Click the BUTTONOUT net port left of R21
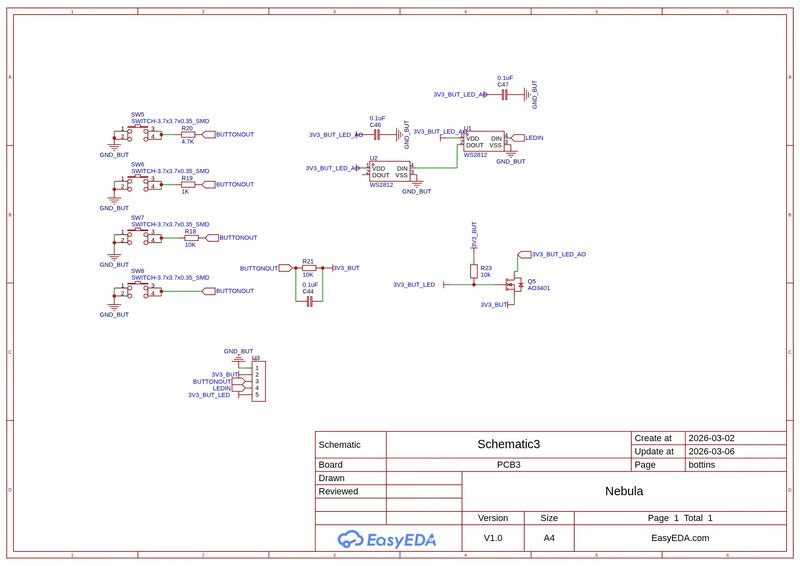The height and width of the screenshot is (566, 800). click(285, 268)
